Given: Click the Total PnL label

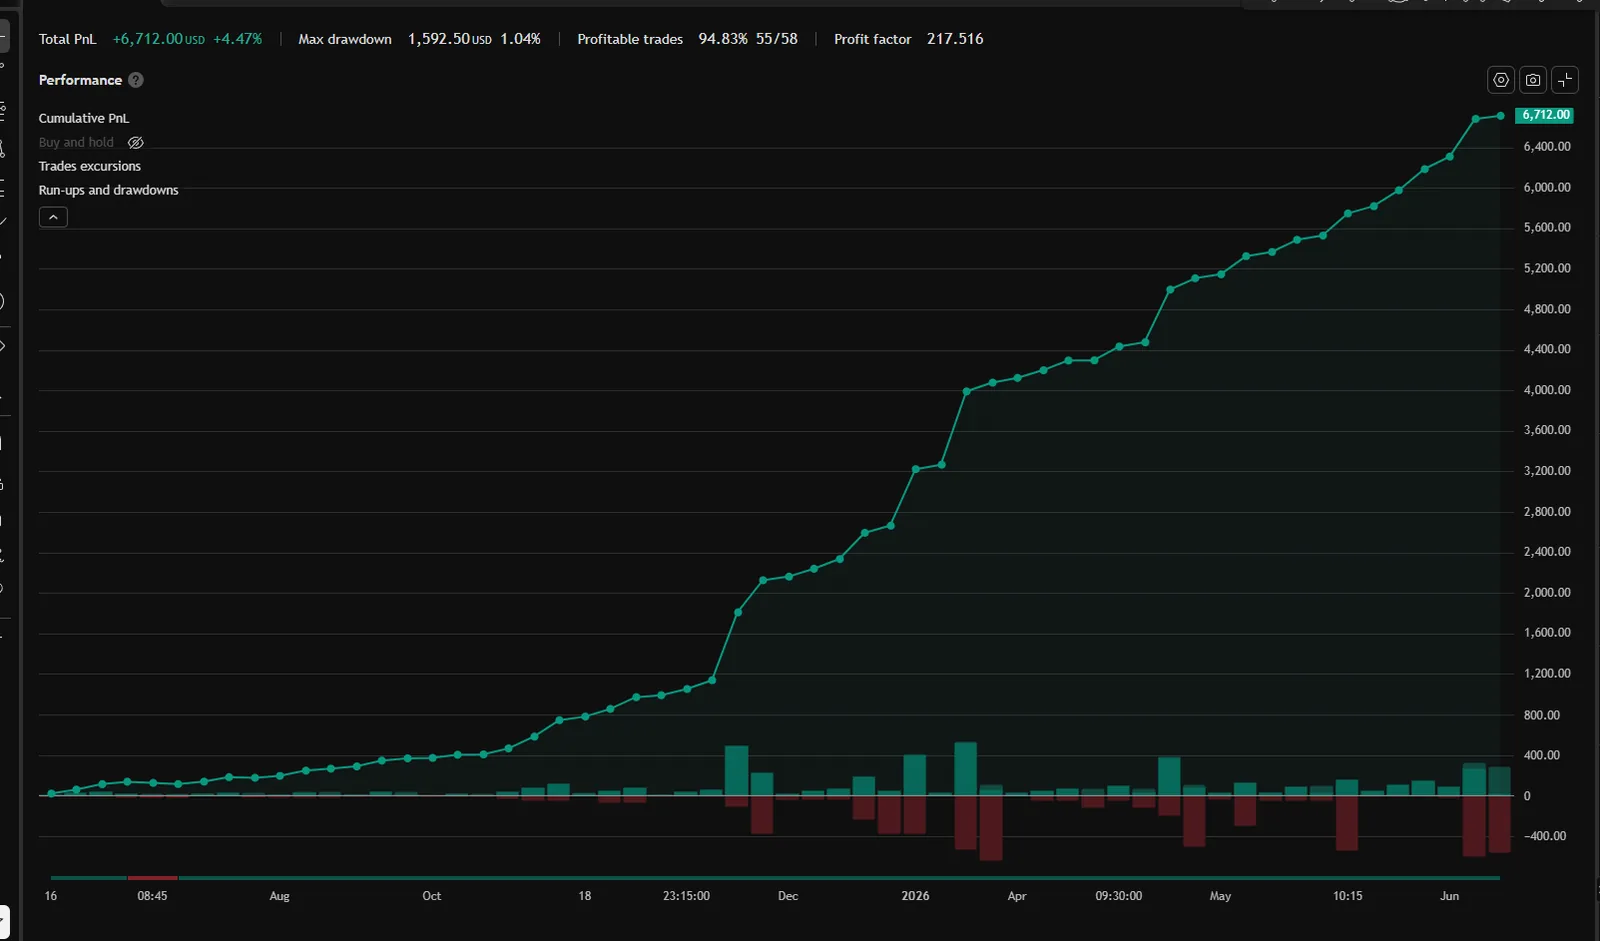Looking at the screenshot, I should click(68, 39).
